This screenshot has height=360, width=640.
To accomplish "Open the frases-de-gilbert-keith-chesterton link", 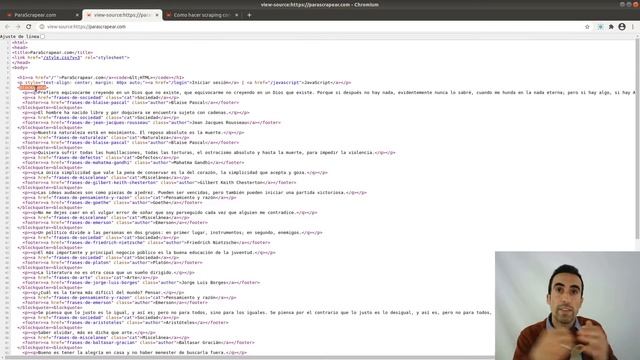I will 111,182.
